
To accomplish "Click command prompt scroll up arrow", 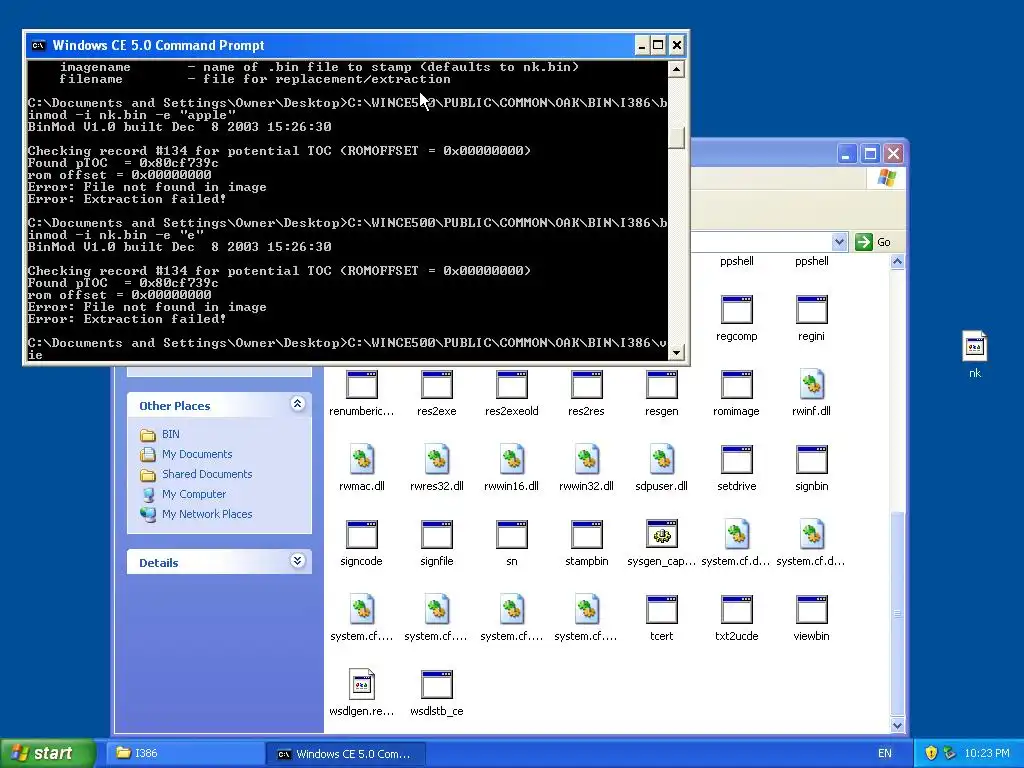I will coord(677,69).
